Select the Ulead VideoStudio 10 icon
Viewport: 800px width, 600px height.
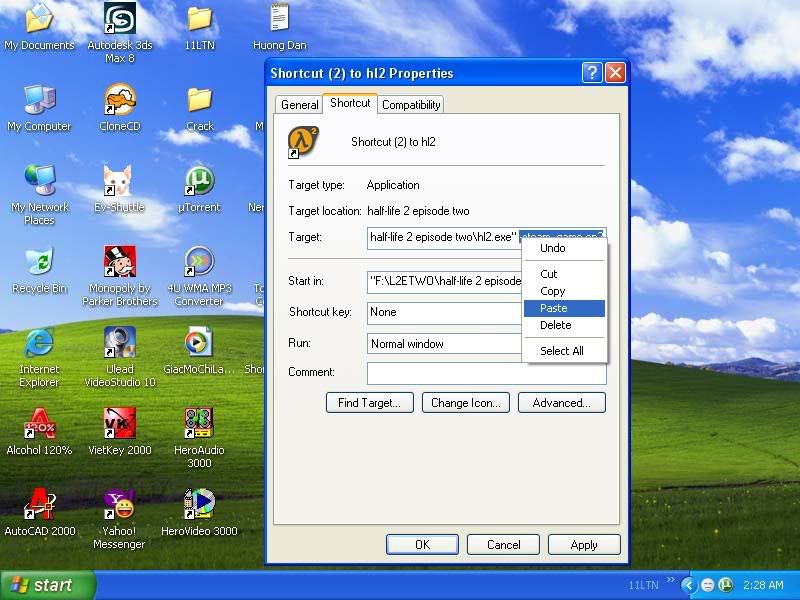[120, 357]
